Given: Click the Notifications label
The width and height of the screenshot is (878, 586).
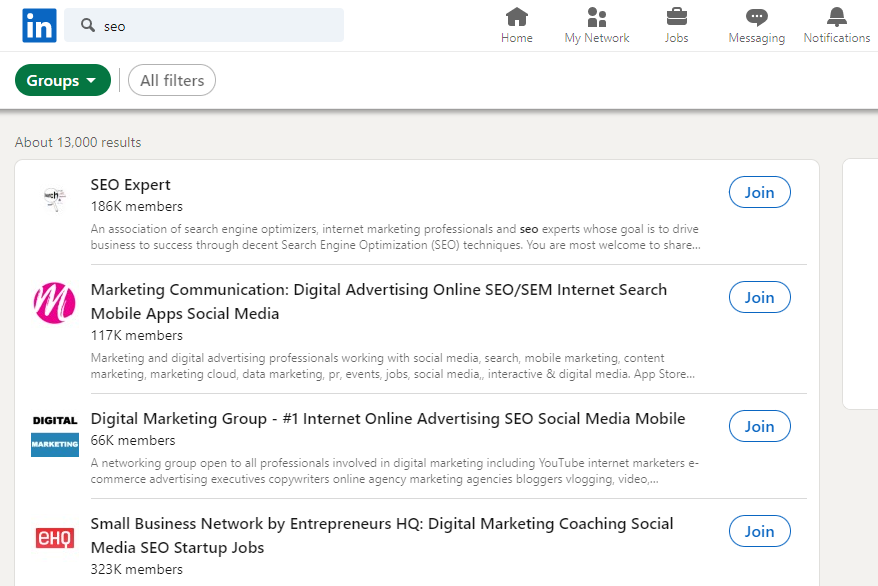Looking at the screenshot, I should (x=837, y=38).
